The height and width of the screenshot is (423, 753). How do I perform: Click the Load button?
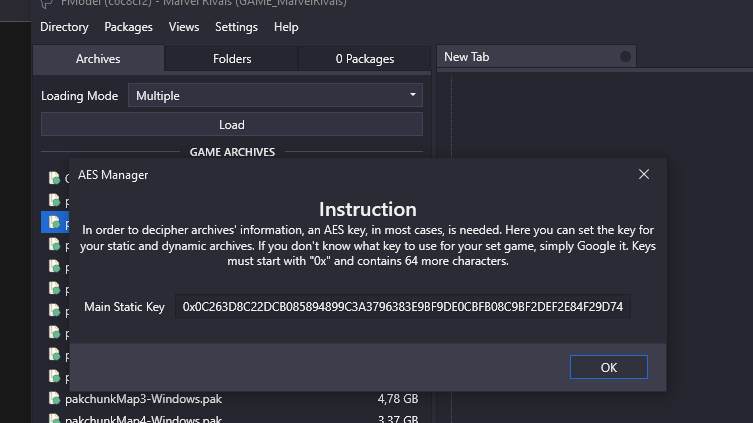pos(232,125)
